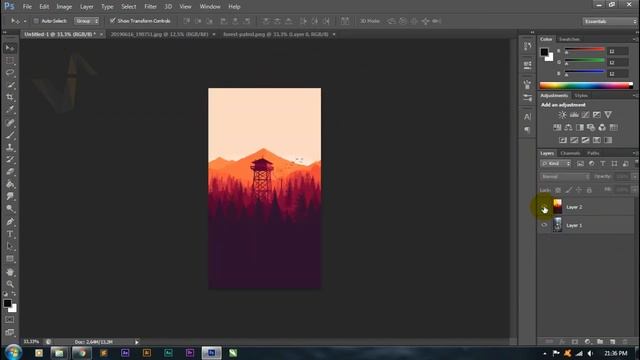Viewport: 640px width, 360px height.
Task: Click the Windows Start button
Action: click(x=13, y=353)
